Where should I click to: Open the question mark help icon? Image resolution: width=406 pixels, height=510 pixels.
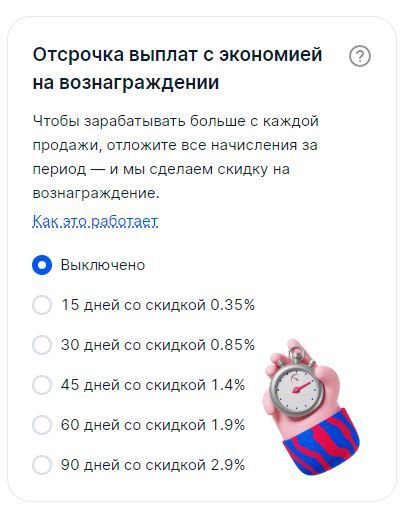click(x=360, y=56)
